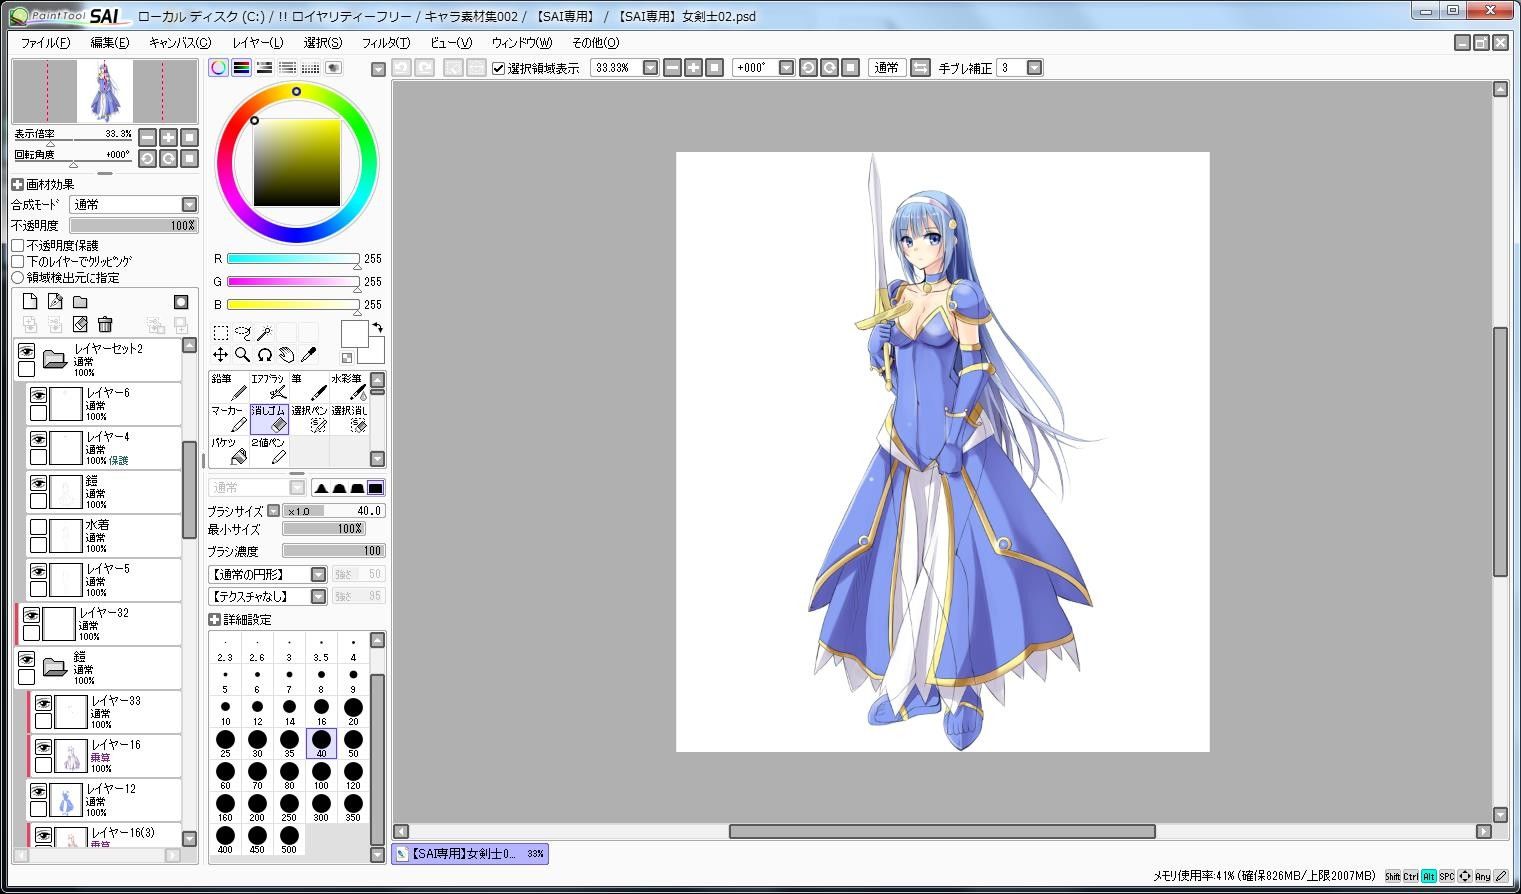Screen dimensions: 1521x894
Task: Enable 下のレイヤーでクリッピング checkbox
Action: tap(18, 262)
